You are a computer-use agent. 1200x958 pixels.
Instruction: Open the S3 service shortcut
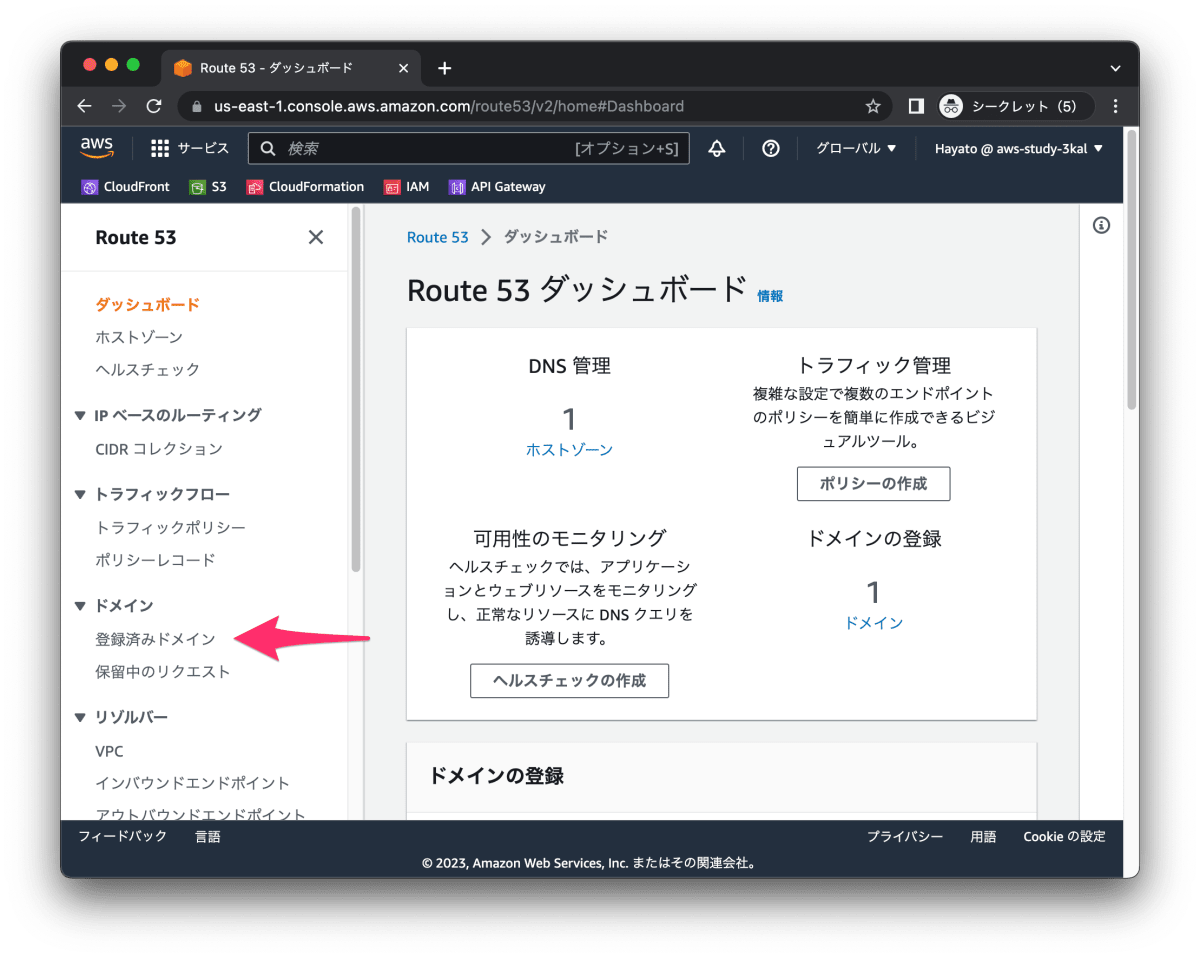pyautogui.click(x=208, y=187)
